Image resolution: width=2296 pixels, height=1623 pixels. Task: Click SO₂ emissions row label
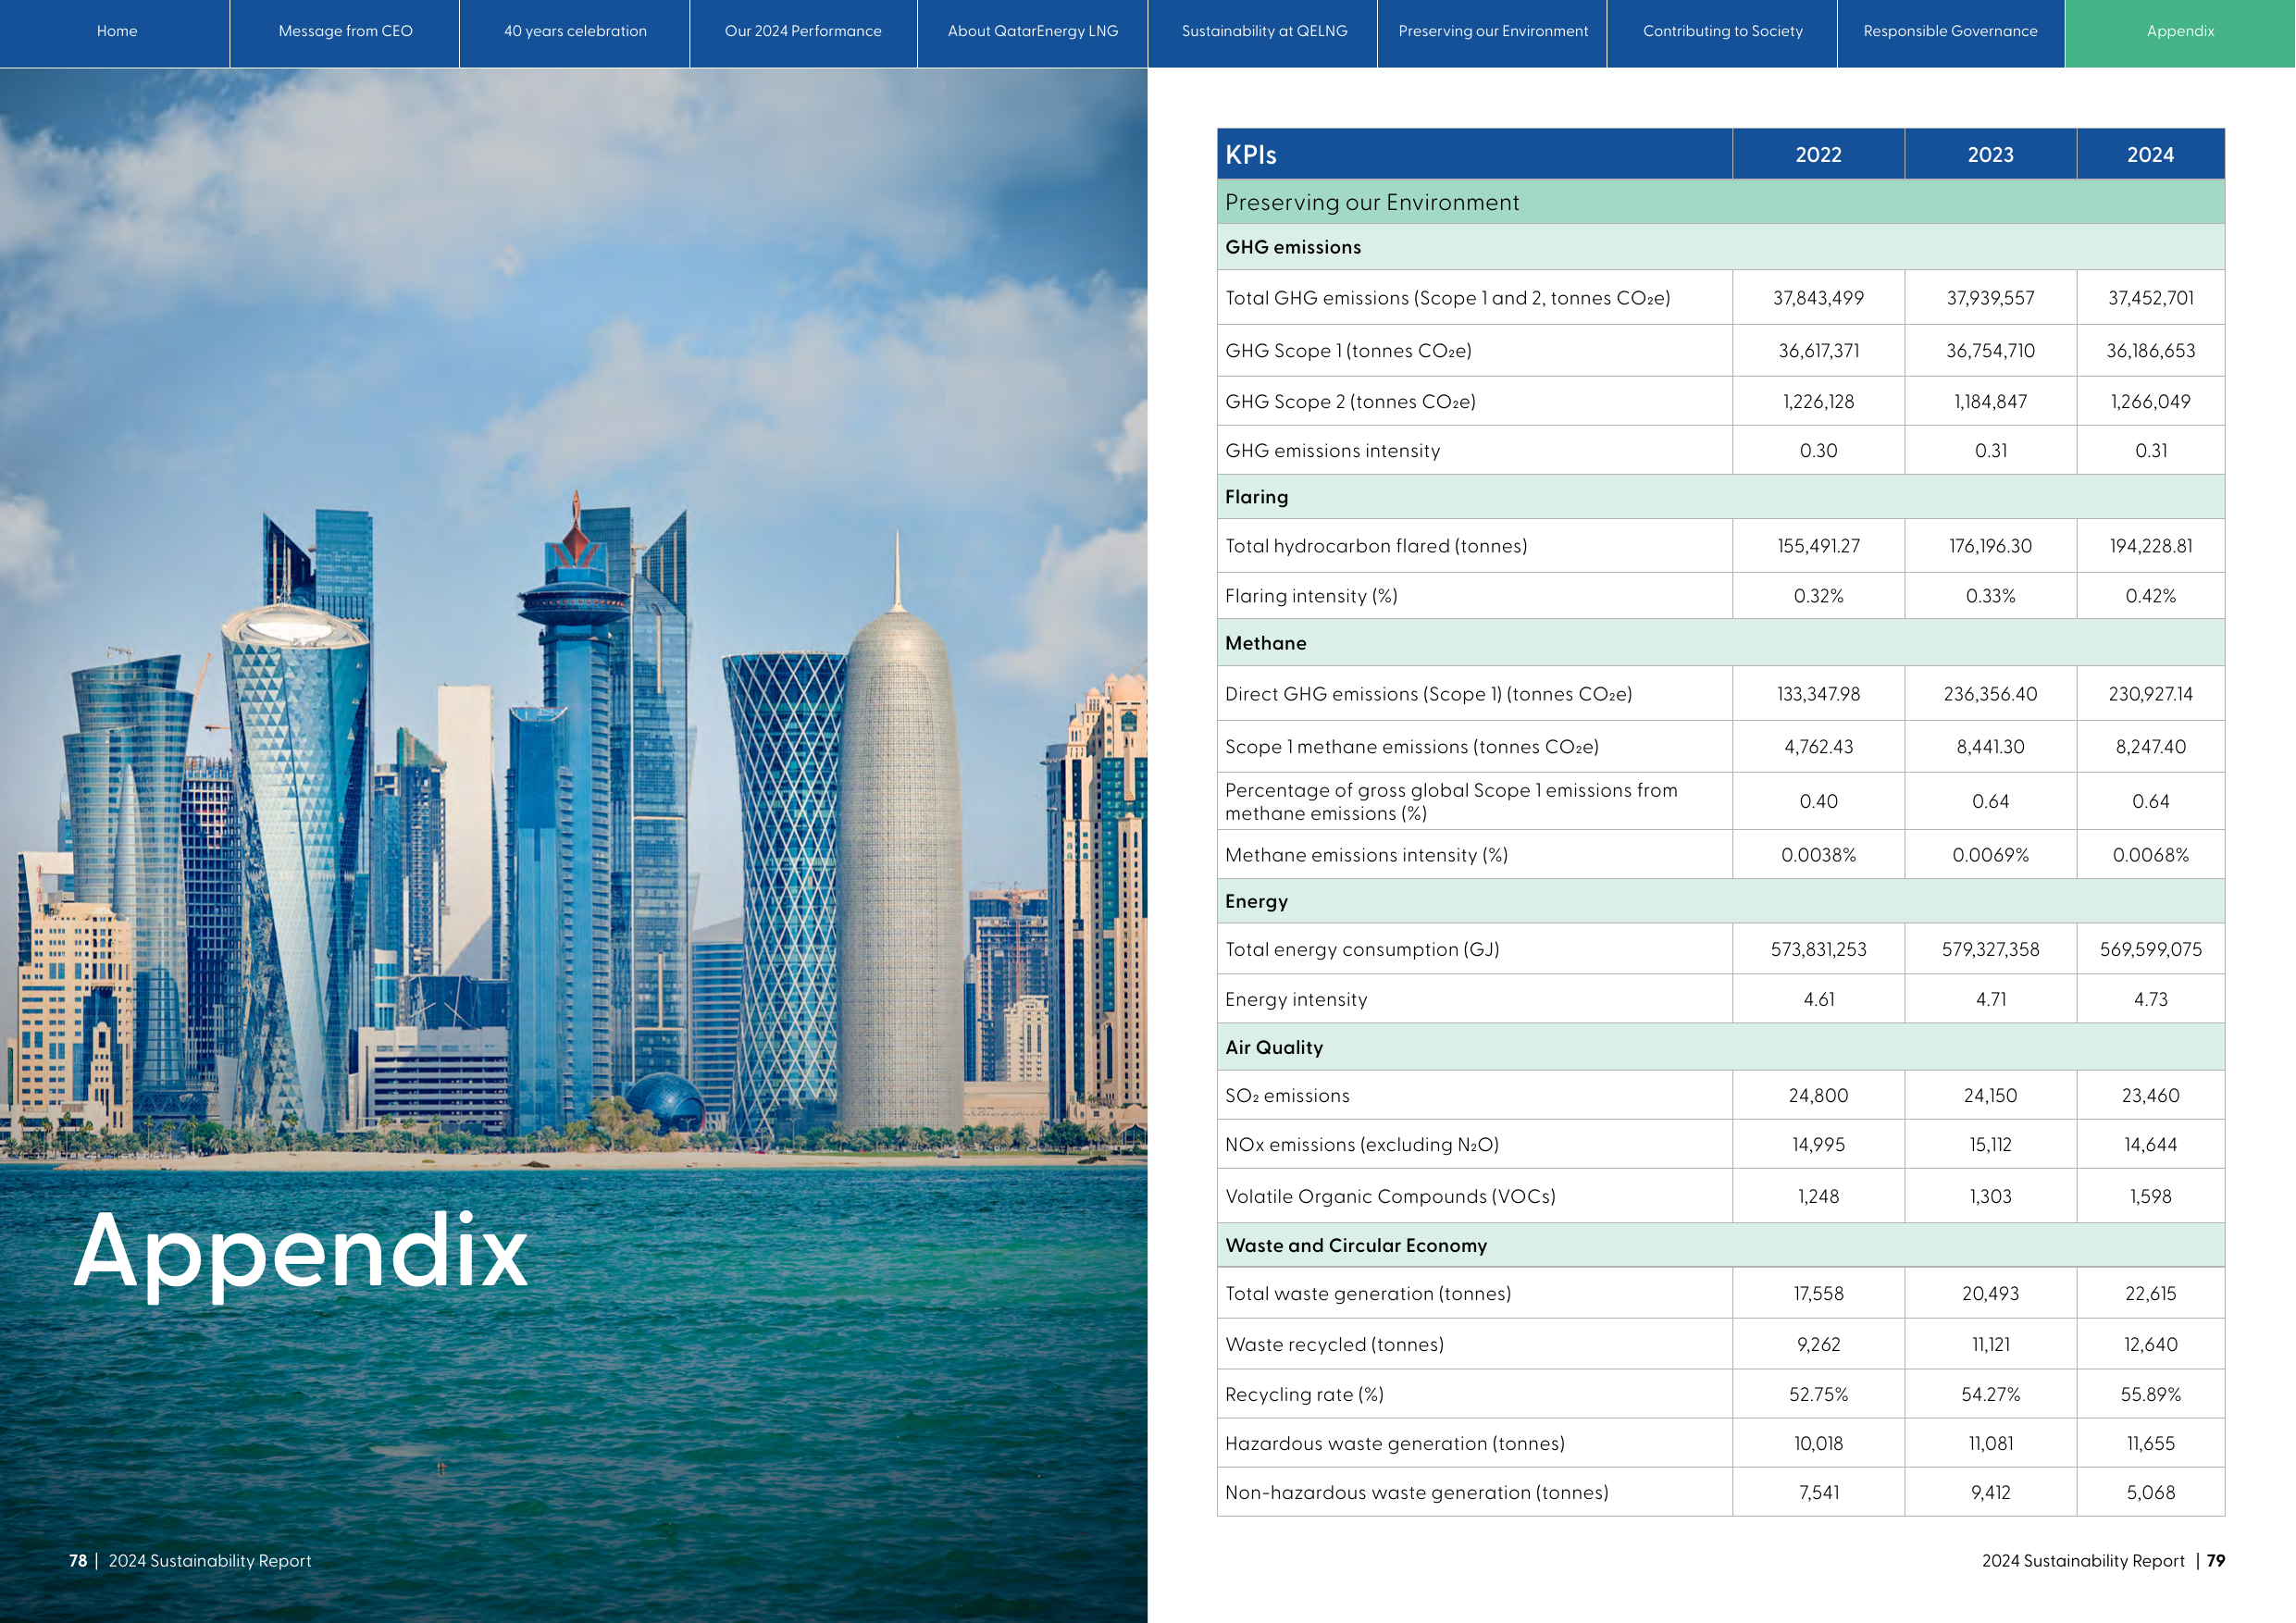1287,1096
